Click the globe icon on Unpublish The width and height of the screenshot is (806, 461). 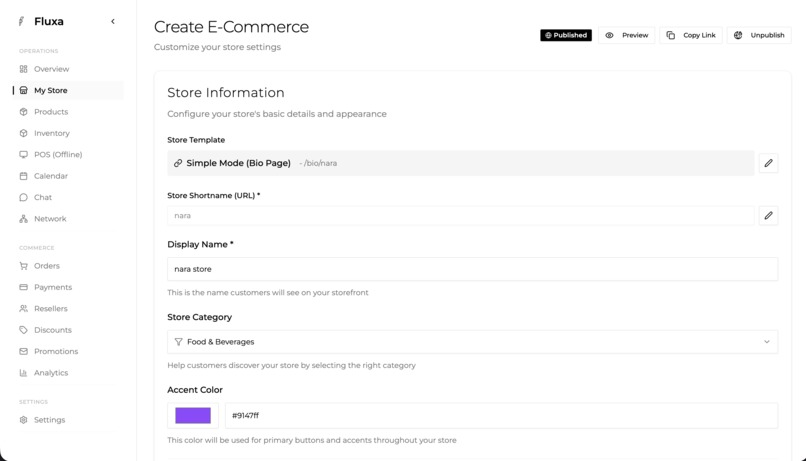[x=738, y=35]
